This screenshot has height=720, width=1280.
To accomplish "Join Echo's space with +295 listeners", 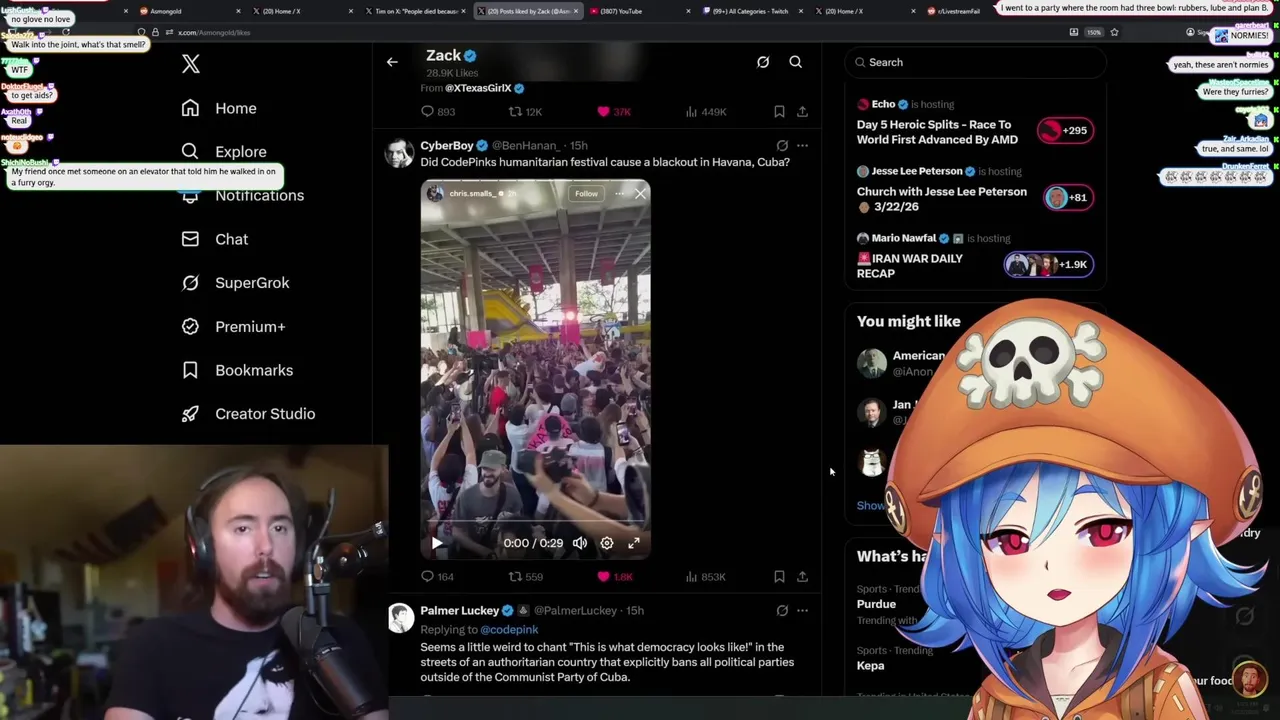I will pos(1065,130).
